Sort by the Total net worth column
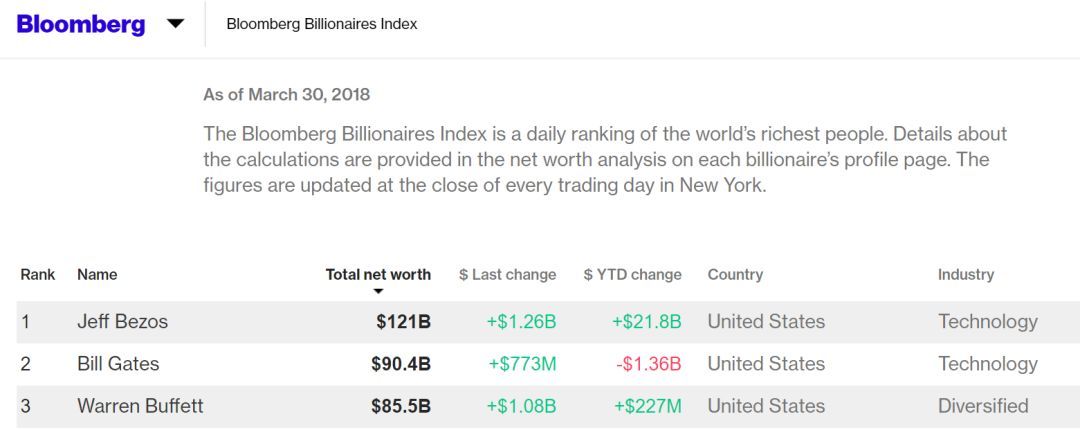 coord(378,274)
